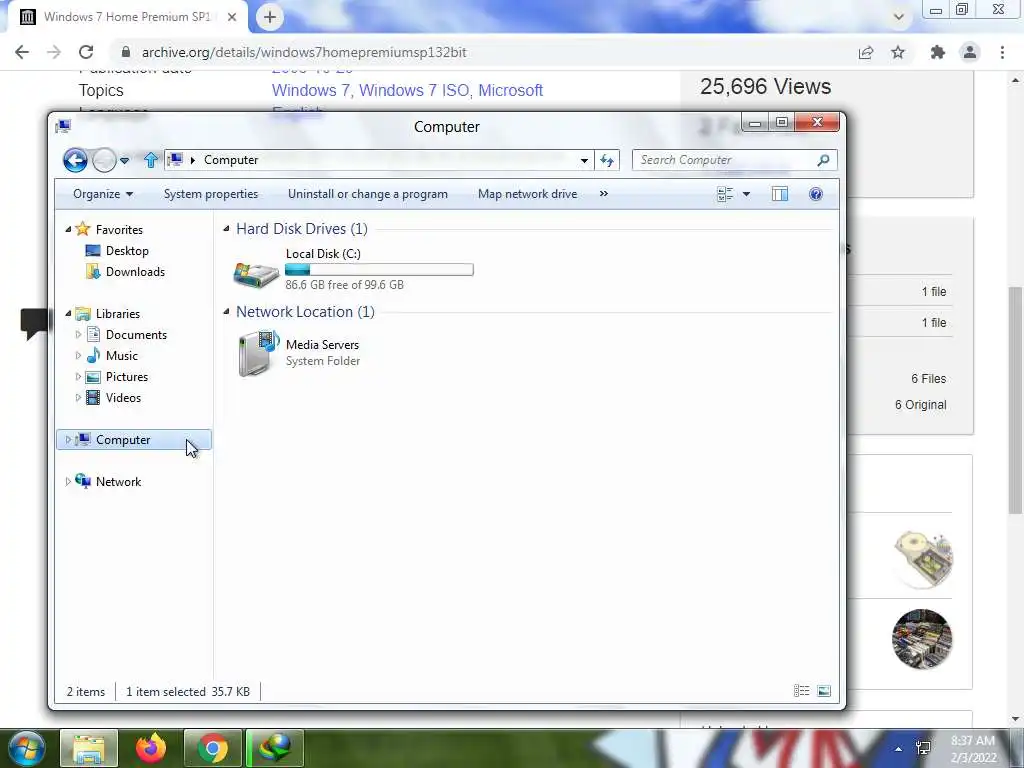
Task: Select the Documents library
Action: tap(136, 335)
